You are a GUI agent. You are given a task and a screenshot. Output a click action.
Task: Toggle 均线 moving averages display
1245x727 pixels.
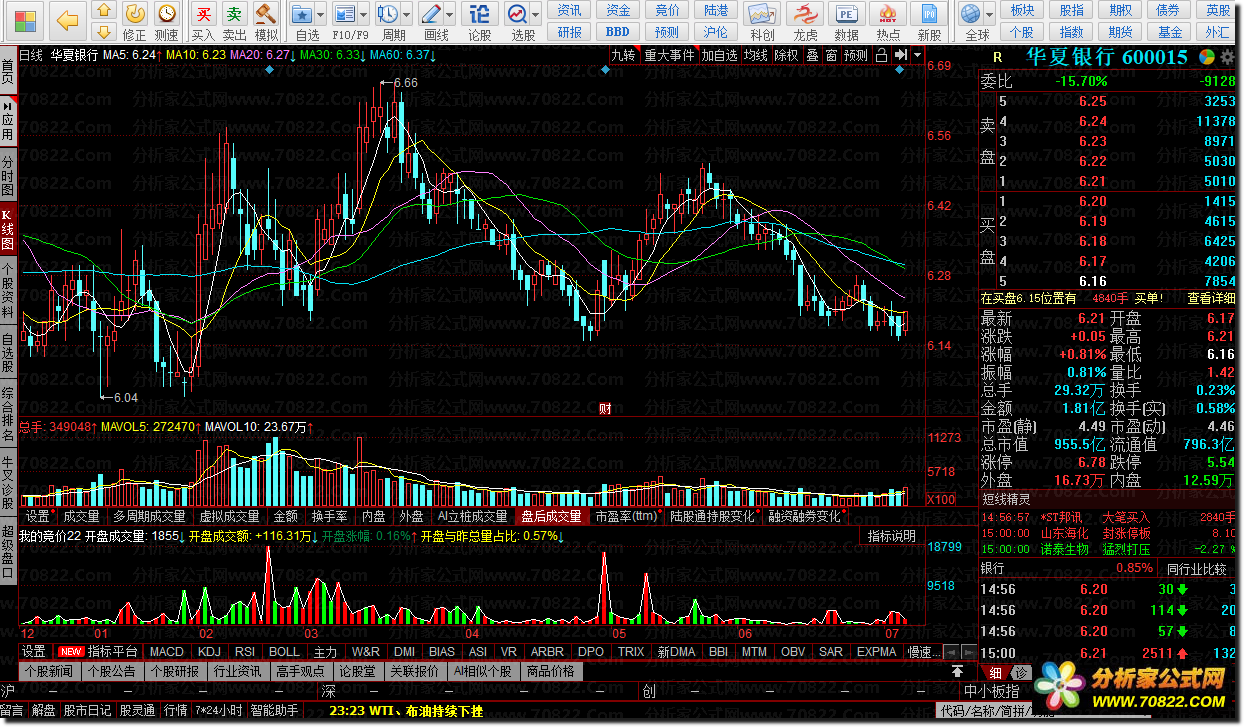point(755,55)
